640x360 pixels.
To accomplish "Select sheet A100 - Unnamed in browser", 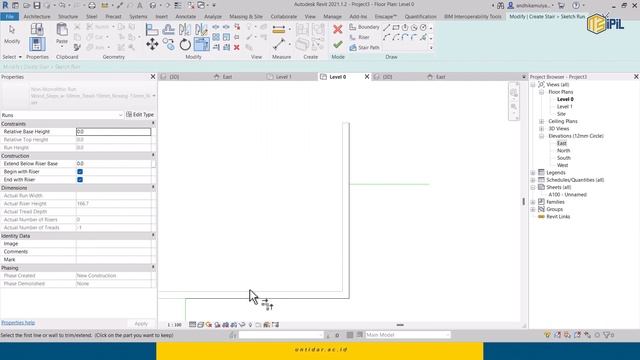I will coord(567,195).
